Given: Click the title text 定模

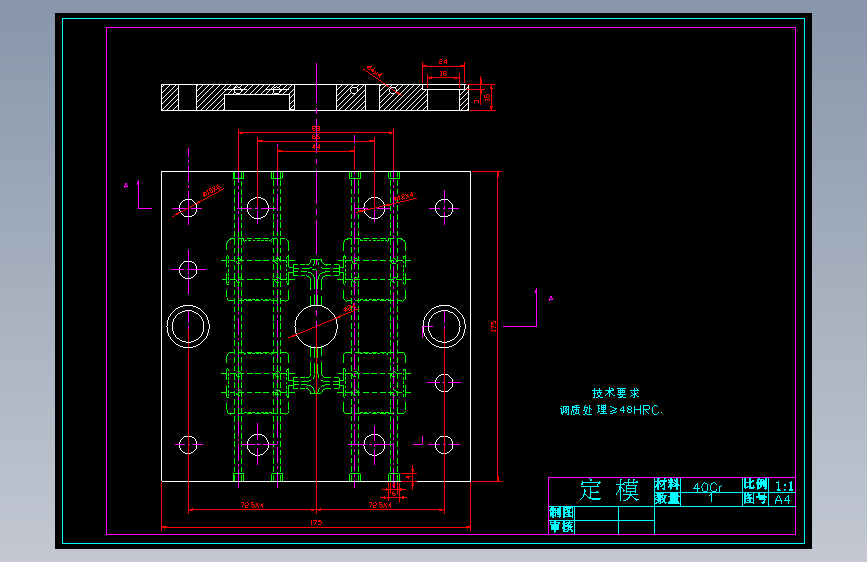Looking at the screenshot, I should pyautogui.click(x=609, y=490).
